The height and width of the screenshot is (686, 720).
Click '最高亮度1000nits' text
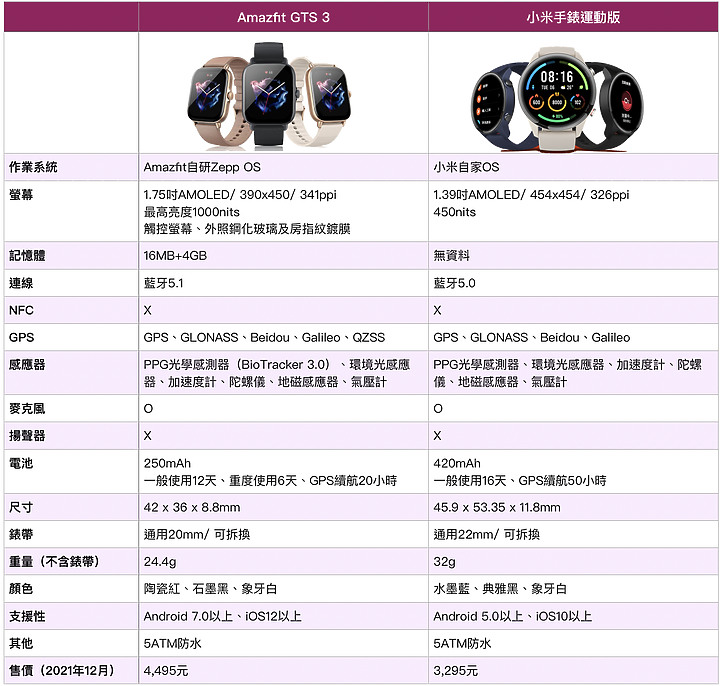click(191, 212)
